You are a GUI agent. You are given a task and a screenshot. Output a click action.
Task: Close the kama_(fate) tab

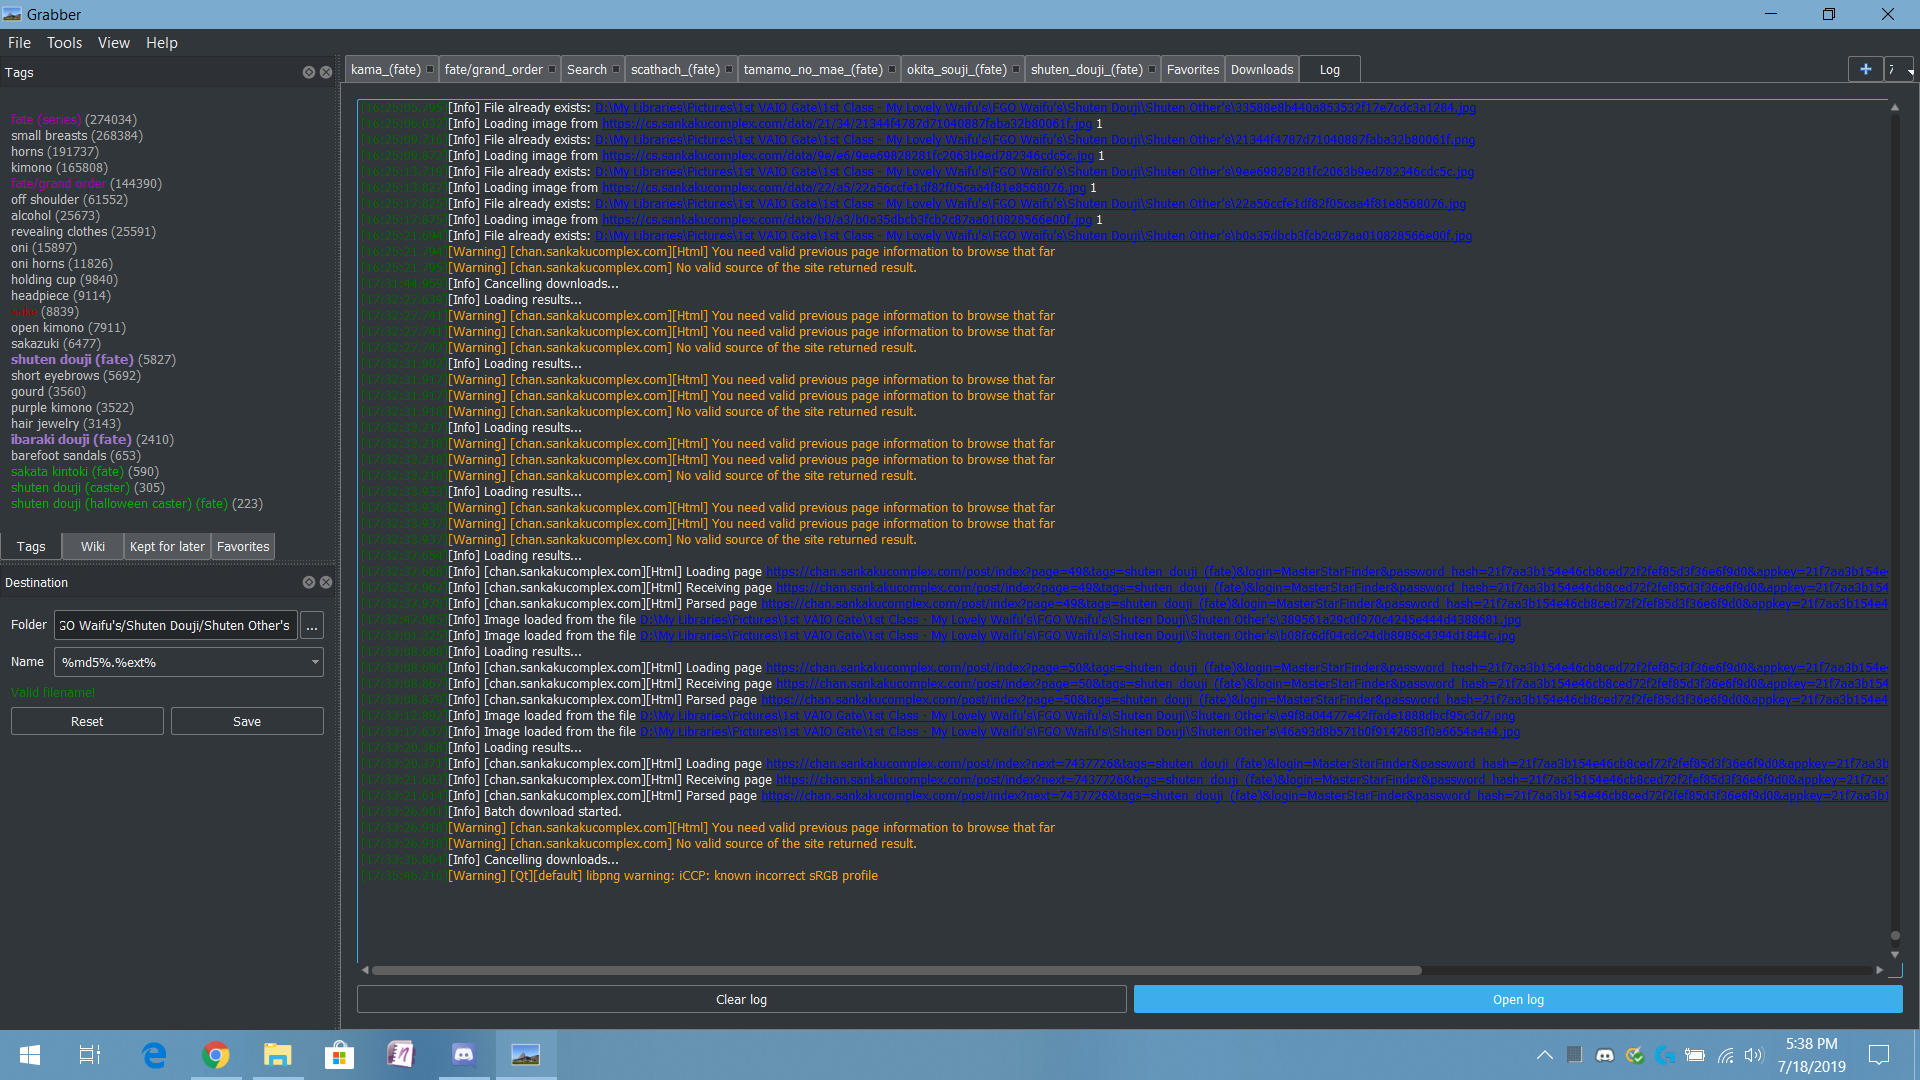[x=430, y=70]
